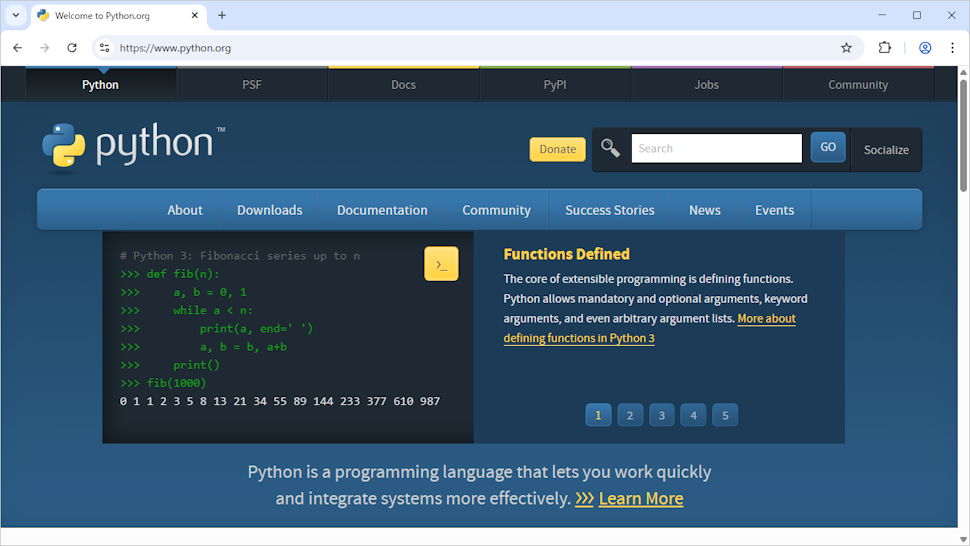Focus the Search input field
This screenshot has height=546, width=970.
coord(716,148)
